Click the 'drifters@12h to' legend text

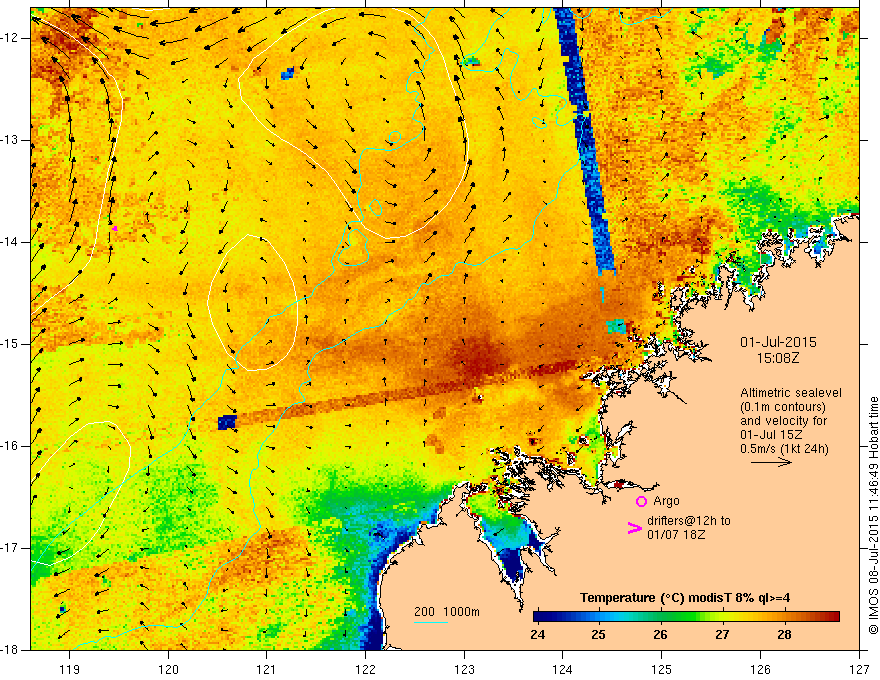(x=689, y=521)
